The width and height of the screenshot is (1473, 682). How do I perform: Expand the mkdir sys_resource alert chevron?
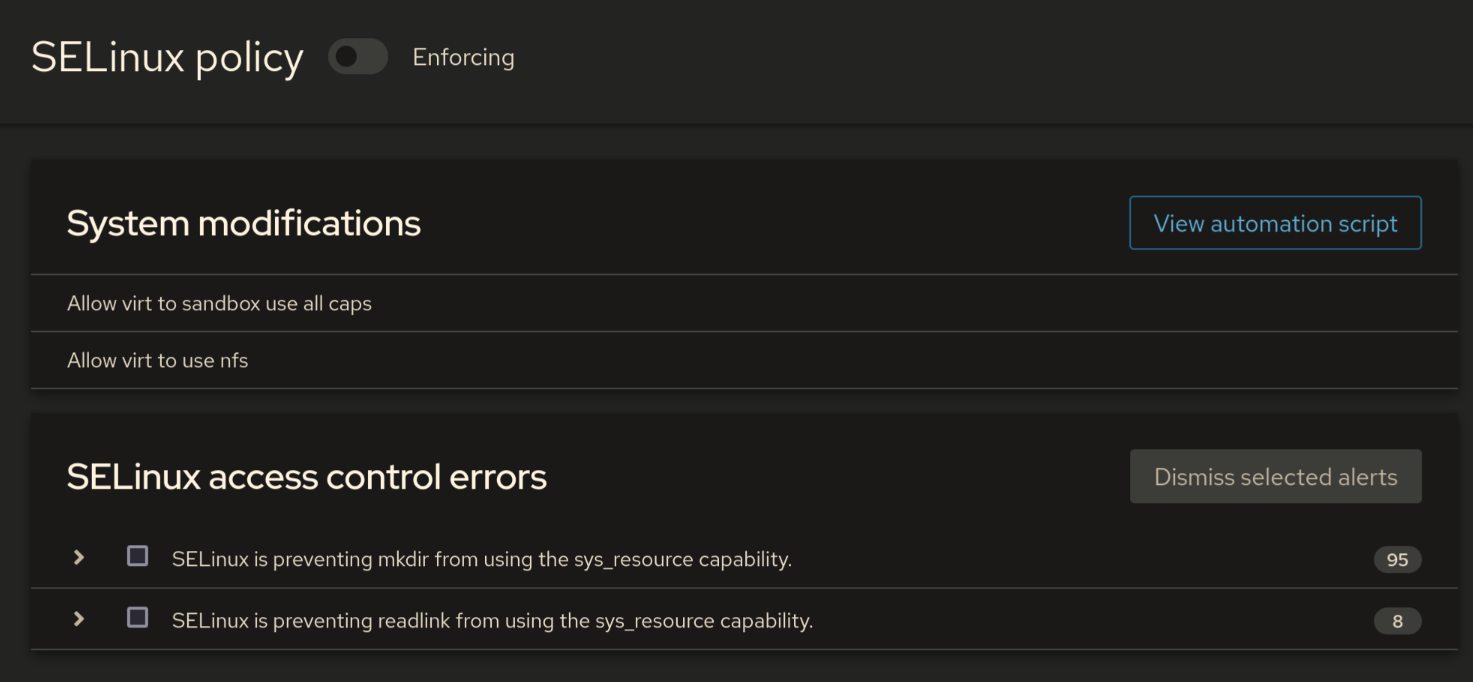pos(79,557)
